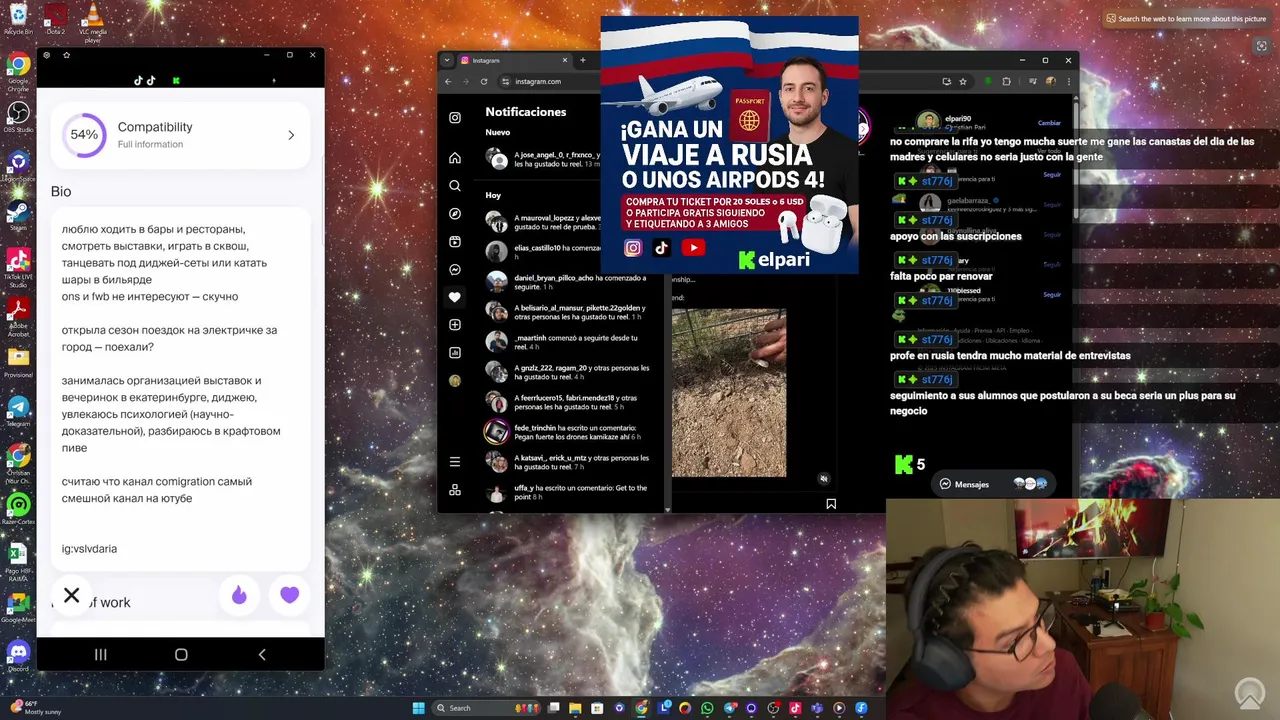1280x720 pixels.
Task: Tap the purple flame super-like button
Action: coord(239,595)
